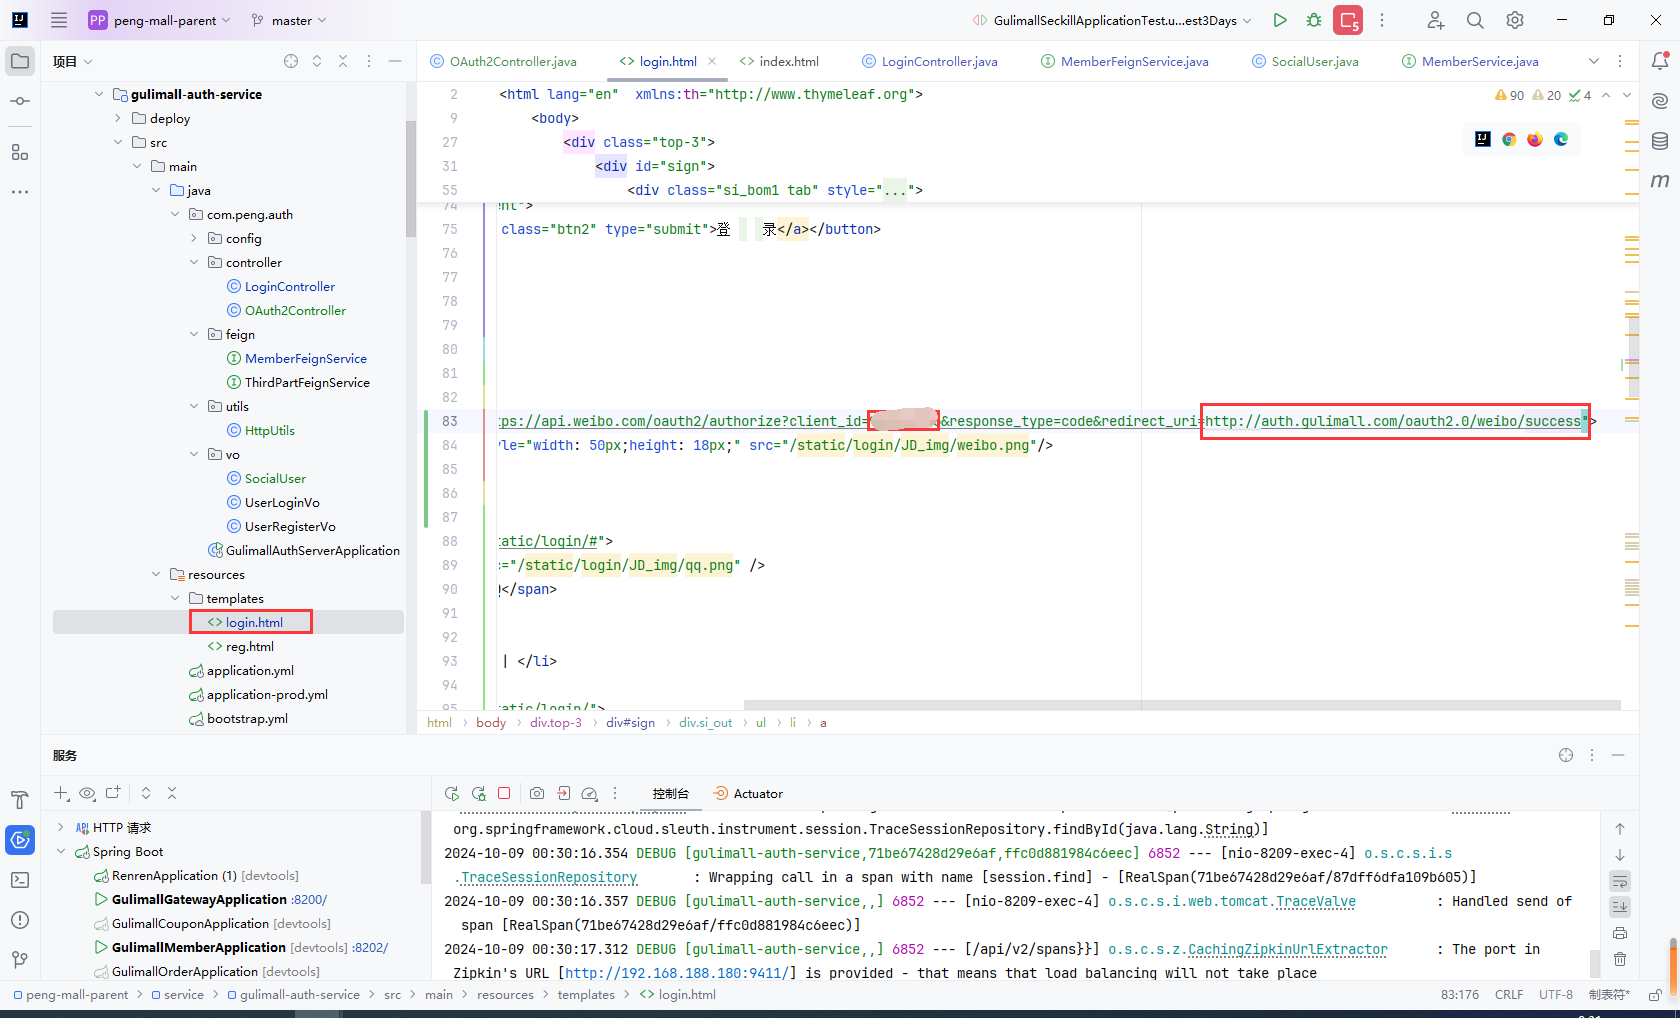Screen dimensions: 1680x1018
Task: Expand the HTTP 请求 services node
Action: coord(61,827)
